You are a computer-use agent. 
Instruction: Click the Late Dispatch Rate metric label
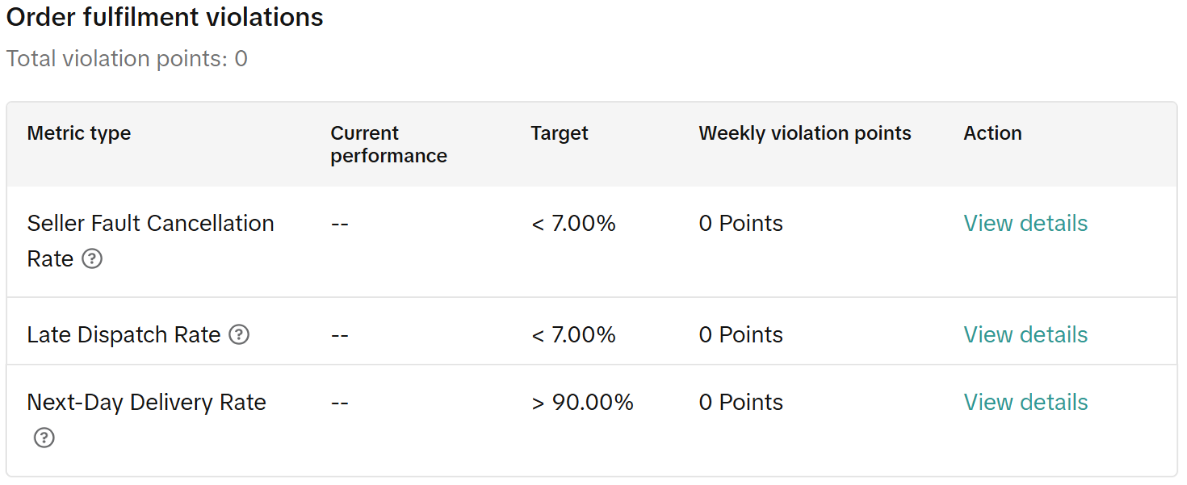[123, 335]
